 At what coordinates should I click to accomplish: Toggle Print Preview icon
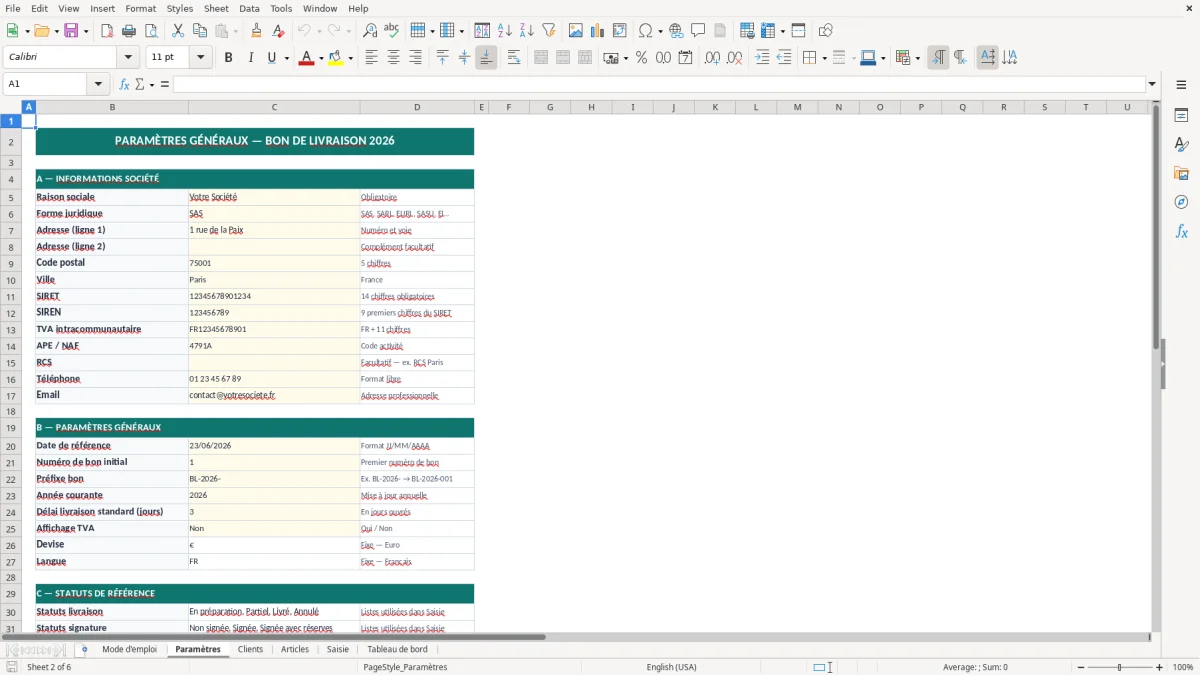click(x=151, y=31)
